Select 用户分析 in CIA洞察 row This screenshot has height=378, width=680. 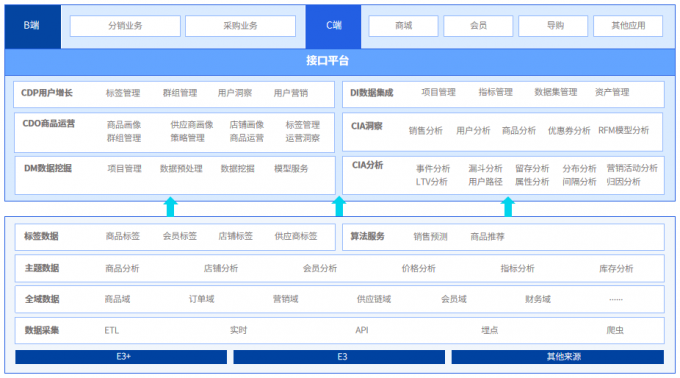tap(473, 131)
